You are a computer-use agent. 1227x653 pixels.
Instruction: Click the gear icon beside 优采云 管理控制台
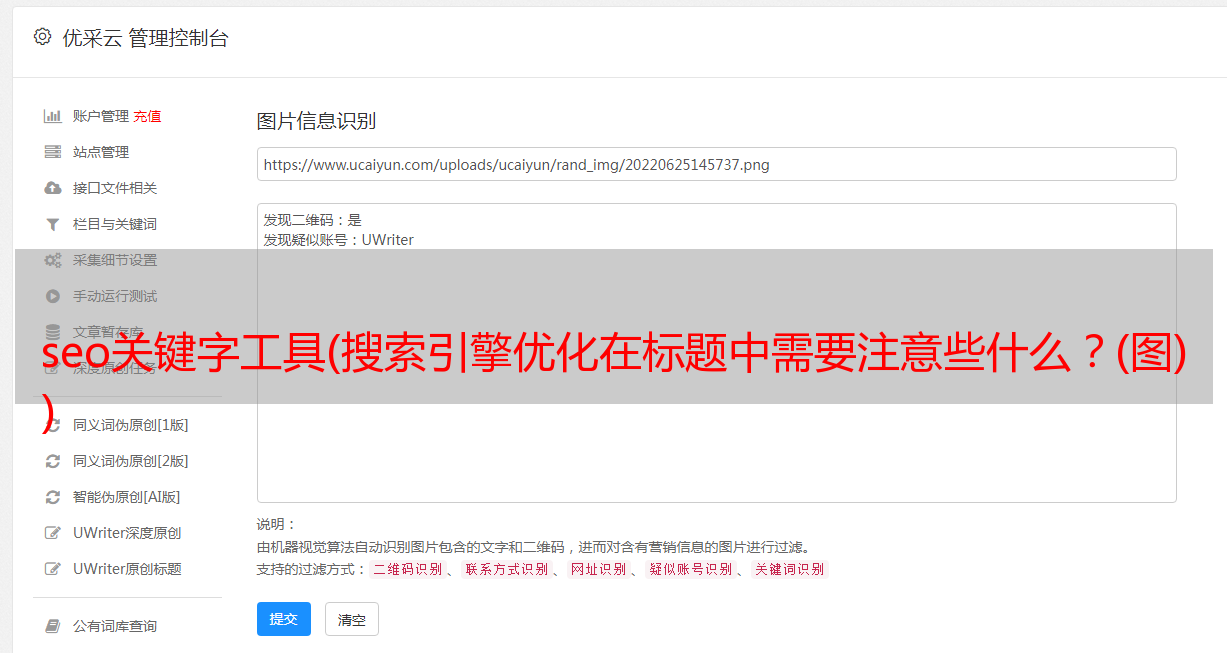coord(42,37)
